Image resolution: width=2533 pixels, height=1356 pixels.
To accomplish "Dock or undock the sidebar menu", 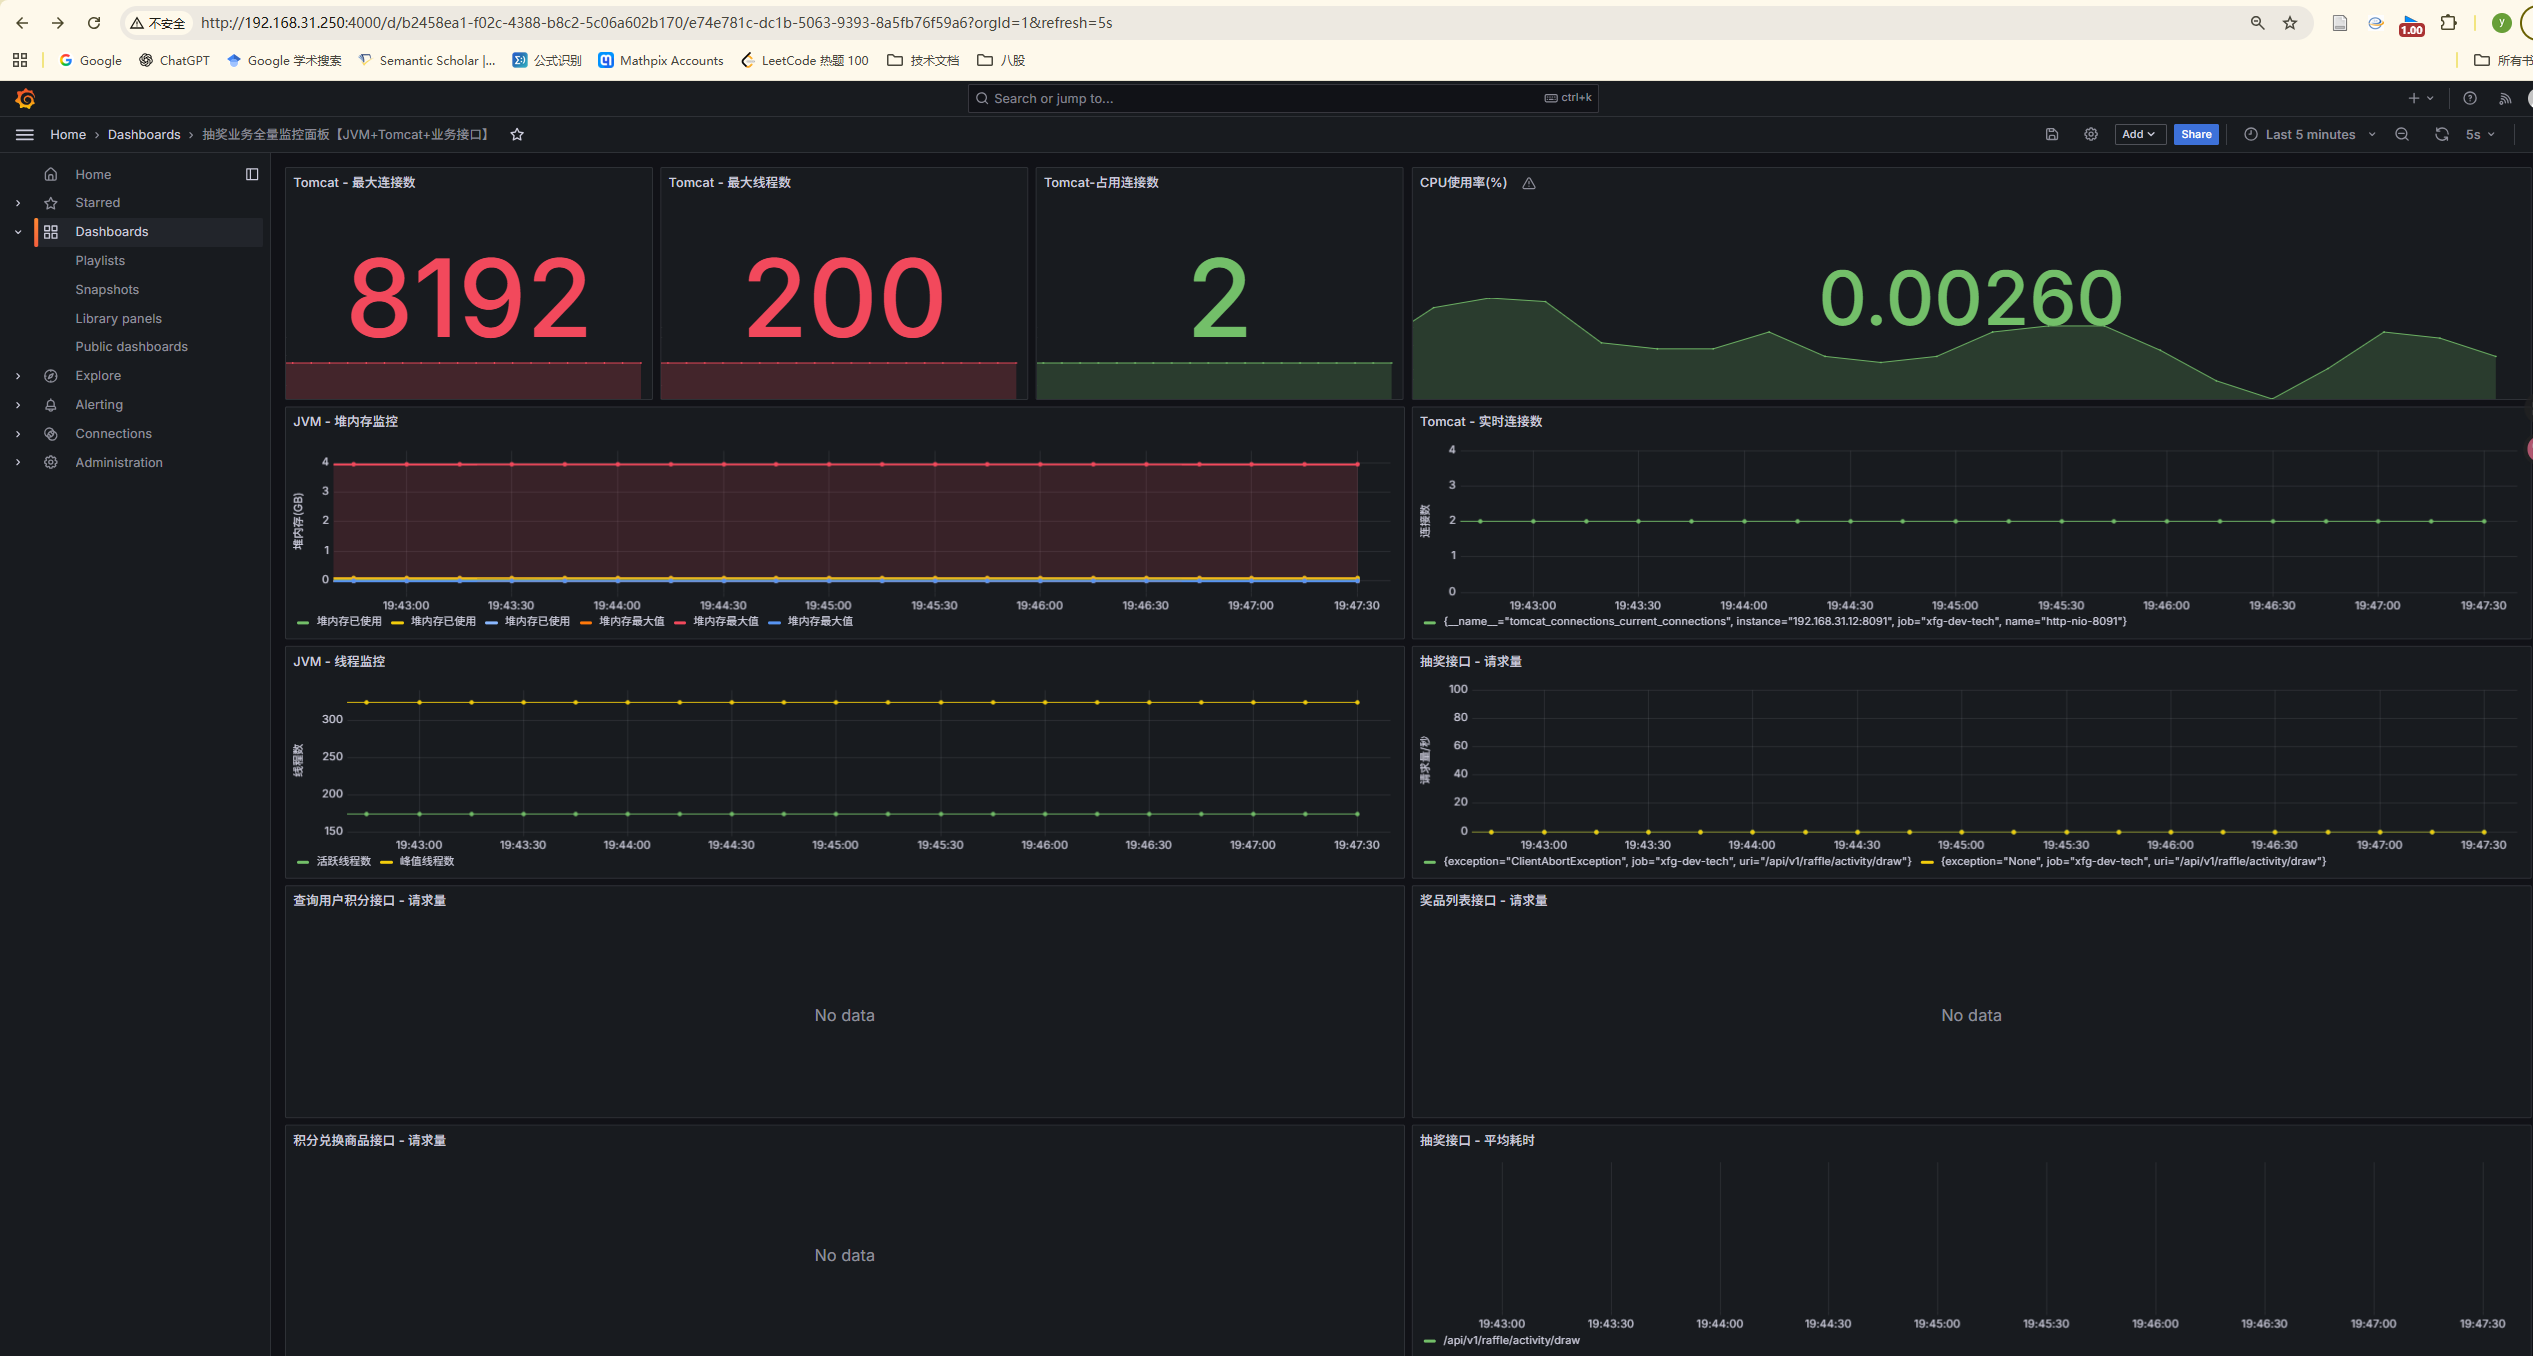I will (252, 174).
